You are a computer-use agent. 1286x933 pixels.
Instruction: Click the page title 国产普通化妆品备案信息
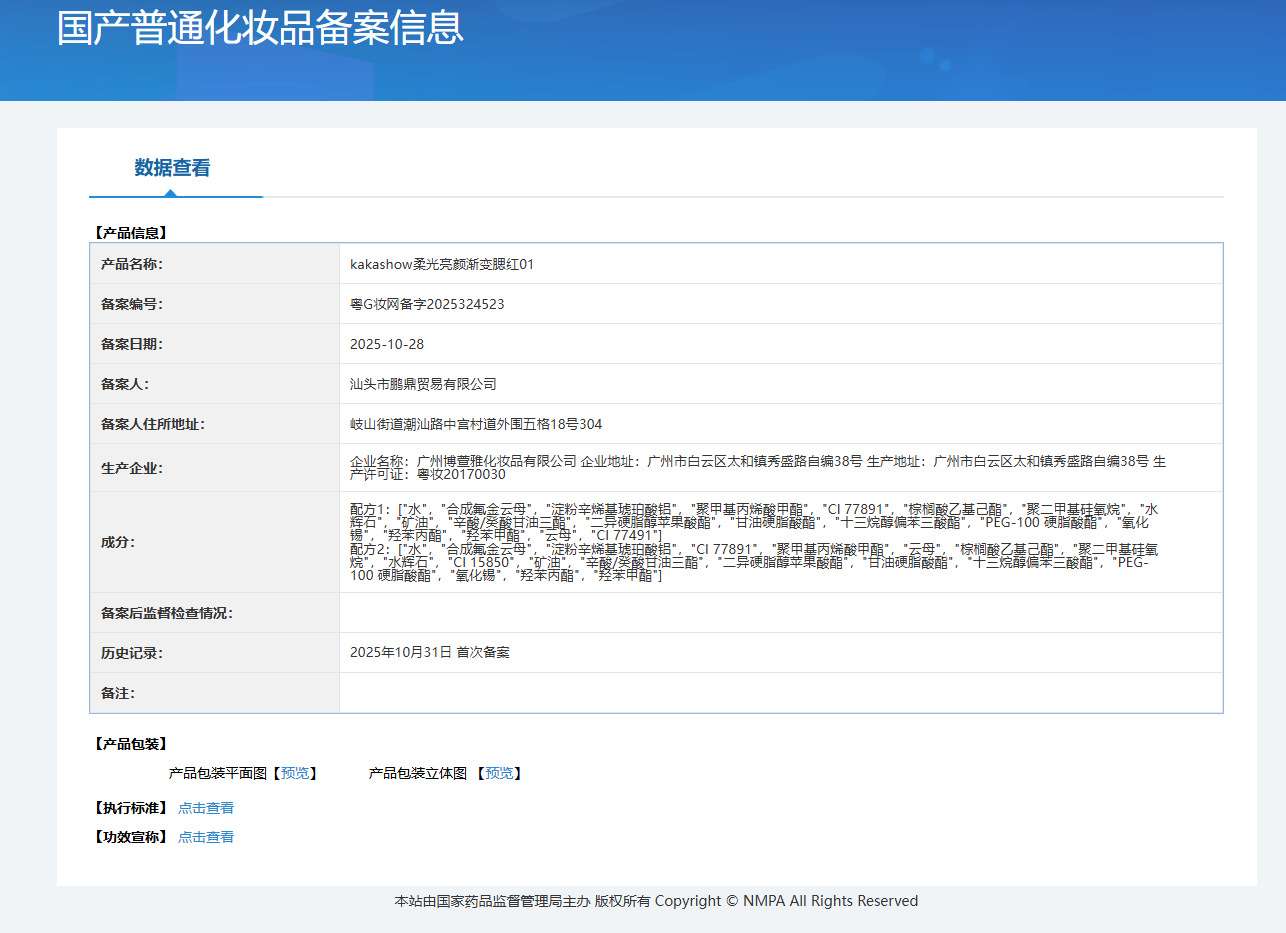pos(261,27)
